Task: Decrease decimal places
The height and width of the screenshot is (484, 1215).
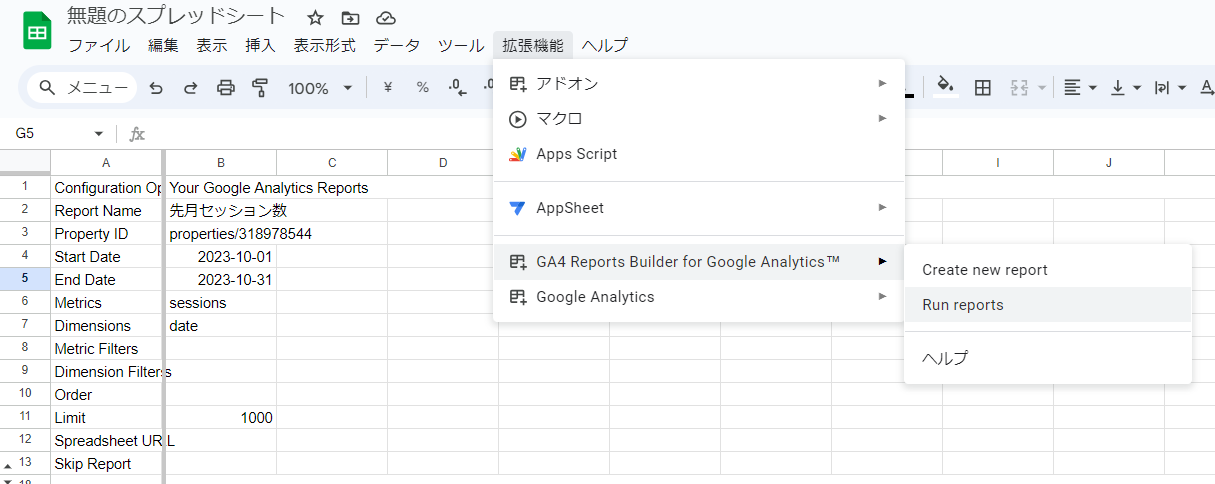Action: coord(458,88)
